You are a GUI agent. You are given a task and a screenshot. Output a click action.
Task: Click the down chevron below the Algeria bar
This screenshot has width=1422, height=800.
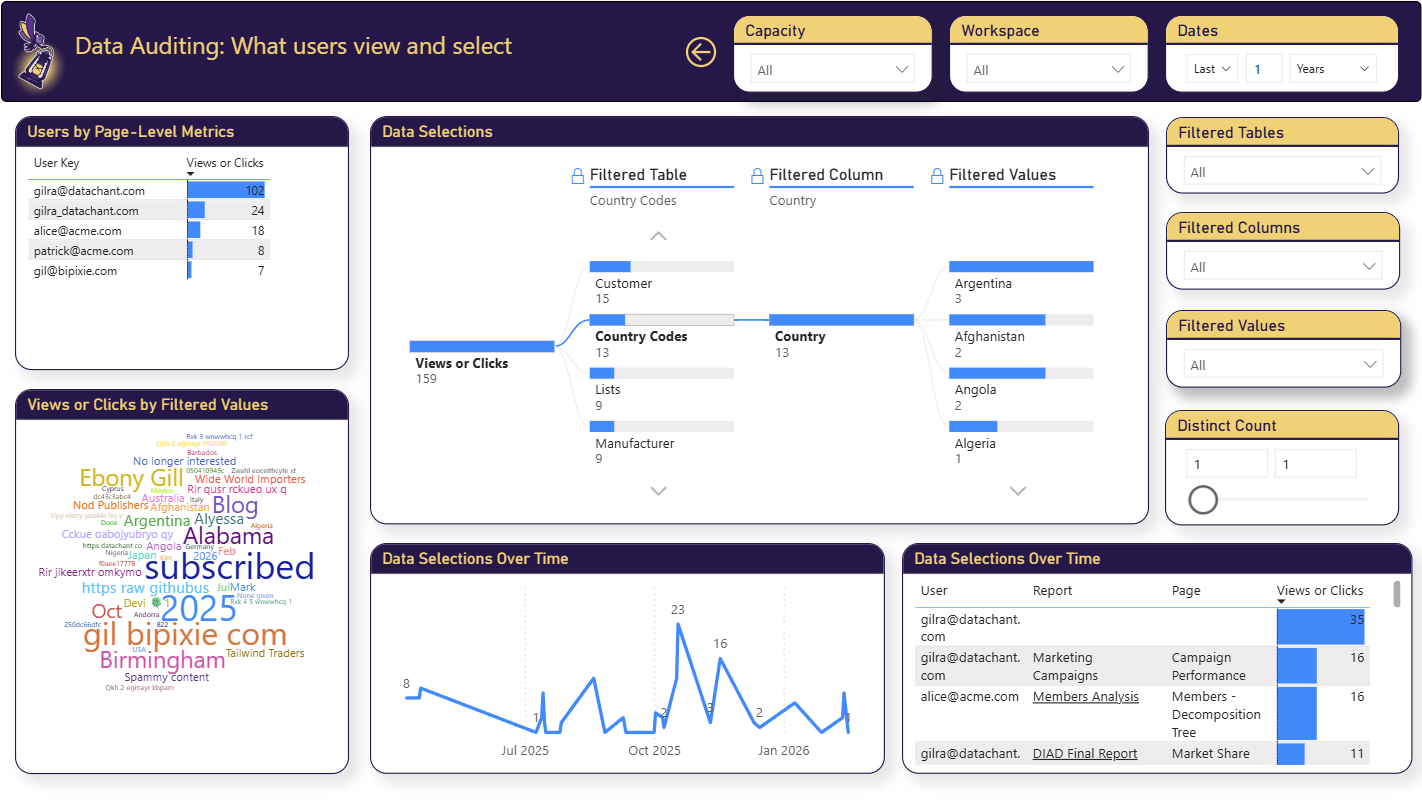click(1018, 491)
